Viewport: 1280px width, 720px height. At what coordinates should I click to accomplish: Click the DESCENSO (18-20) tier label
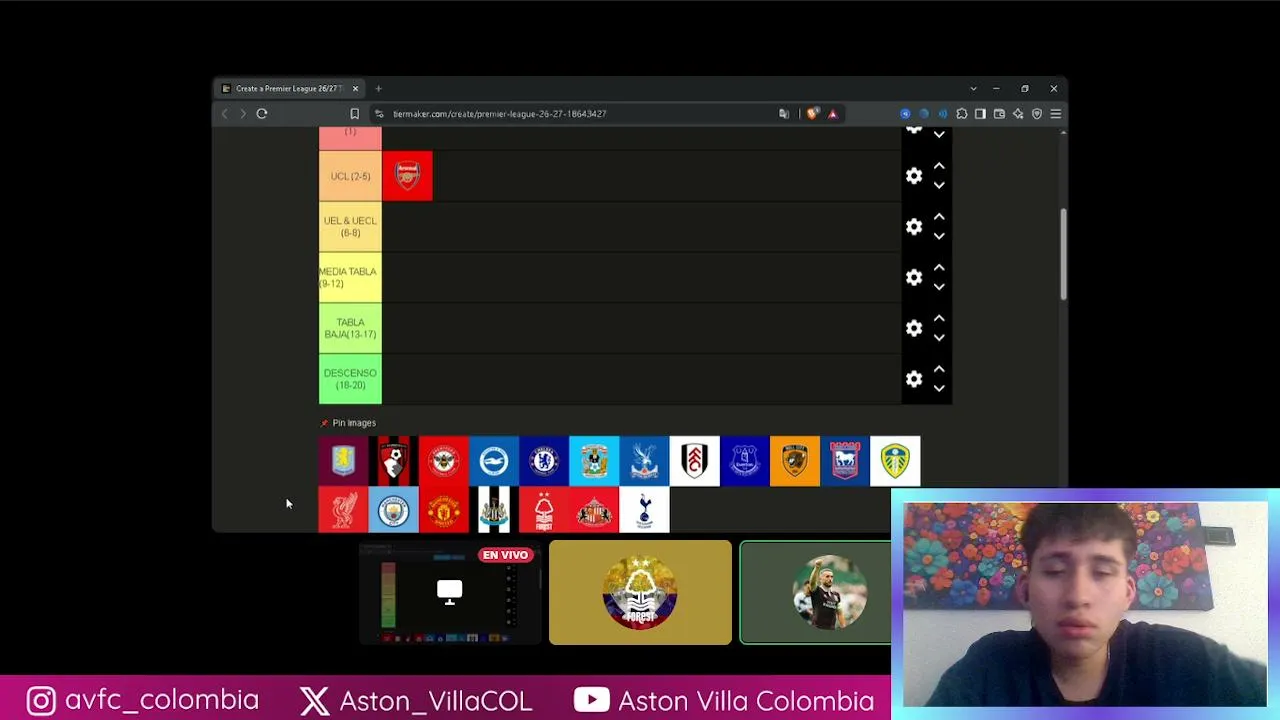(x=350, y=379)
